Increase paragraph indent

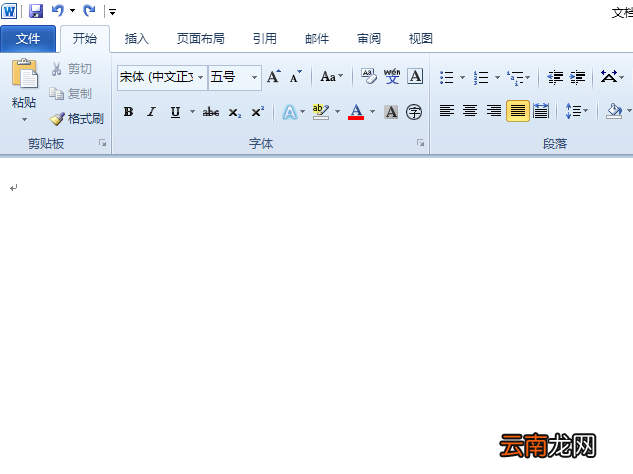click(577, 77)
